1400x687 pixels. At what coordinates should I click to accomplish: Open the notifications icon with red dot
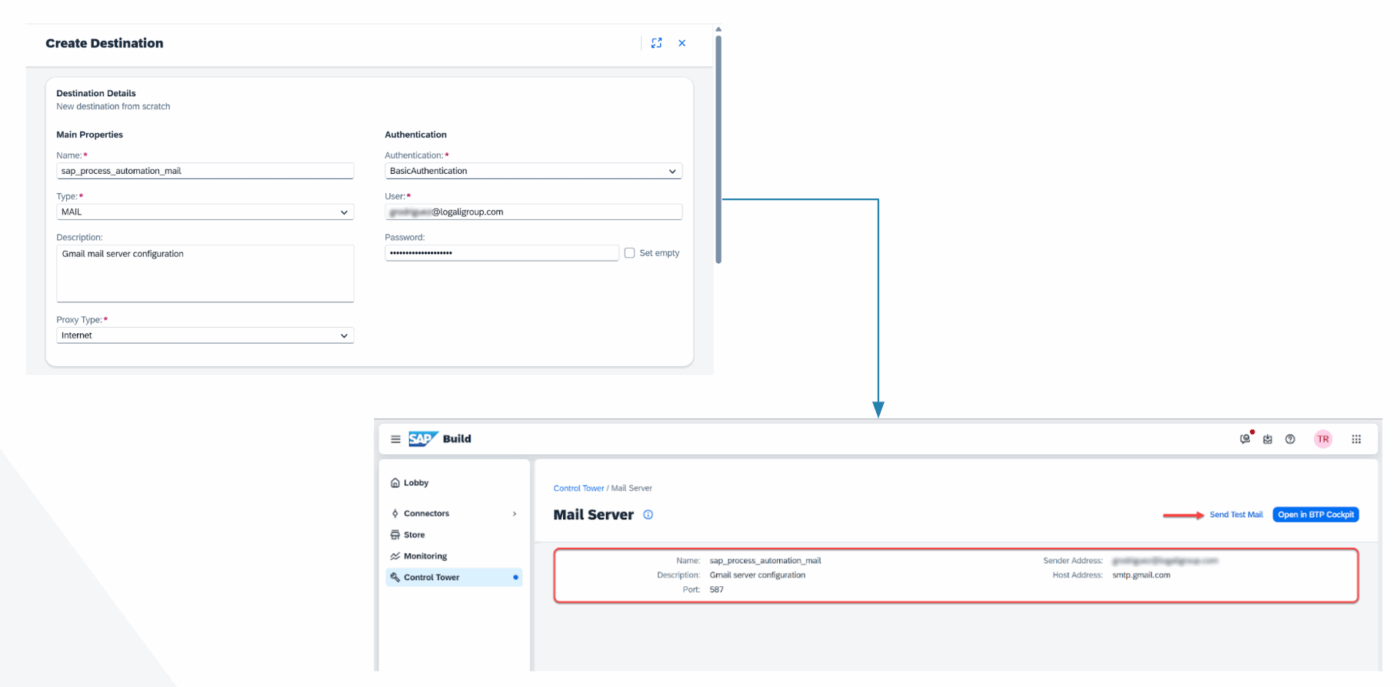(x=1245, y=439)
